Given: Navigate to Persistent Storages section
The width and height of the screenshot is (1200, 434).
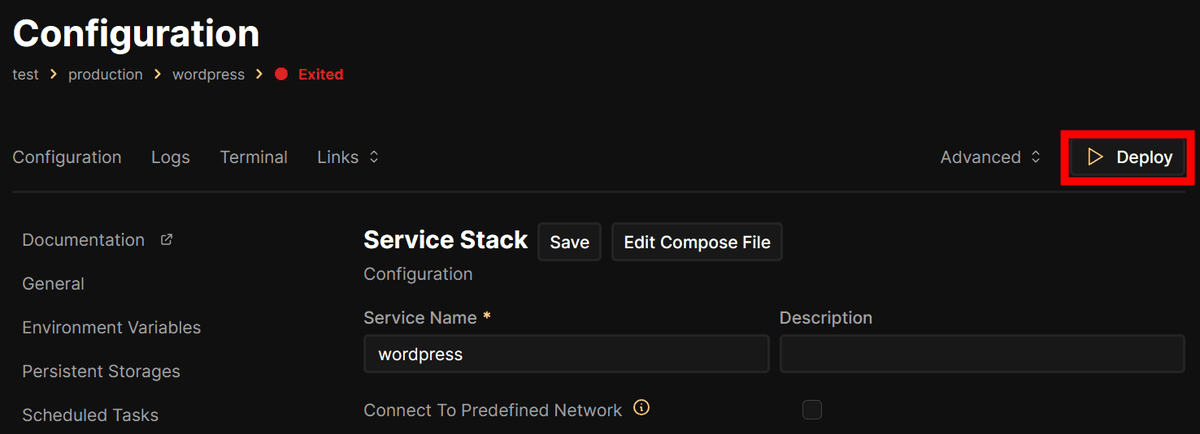Looking at the screenshot, I should 101,371.
